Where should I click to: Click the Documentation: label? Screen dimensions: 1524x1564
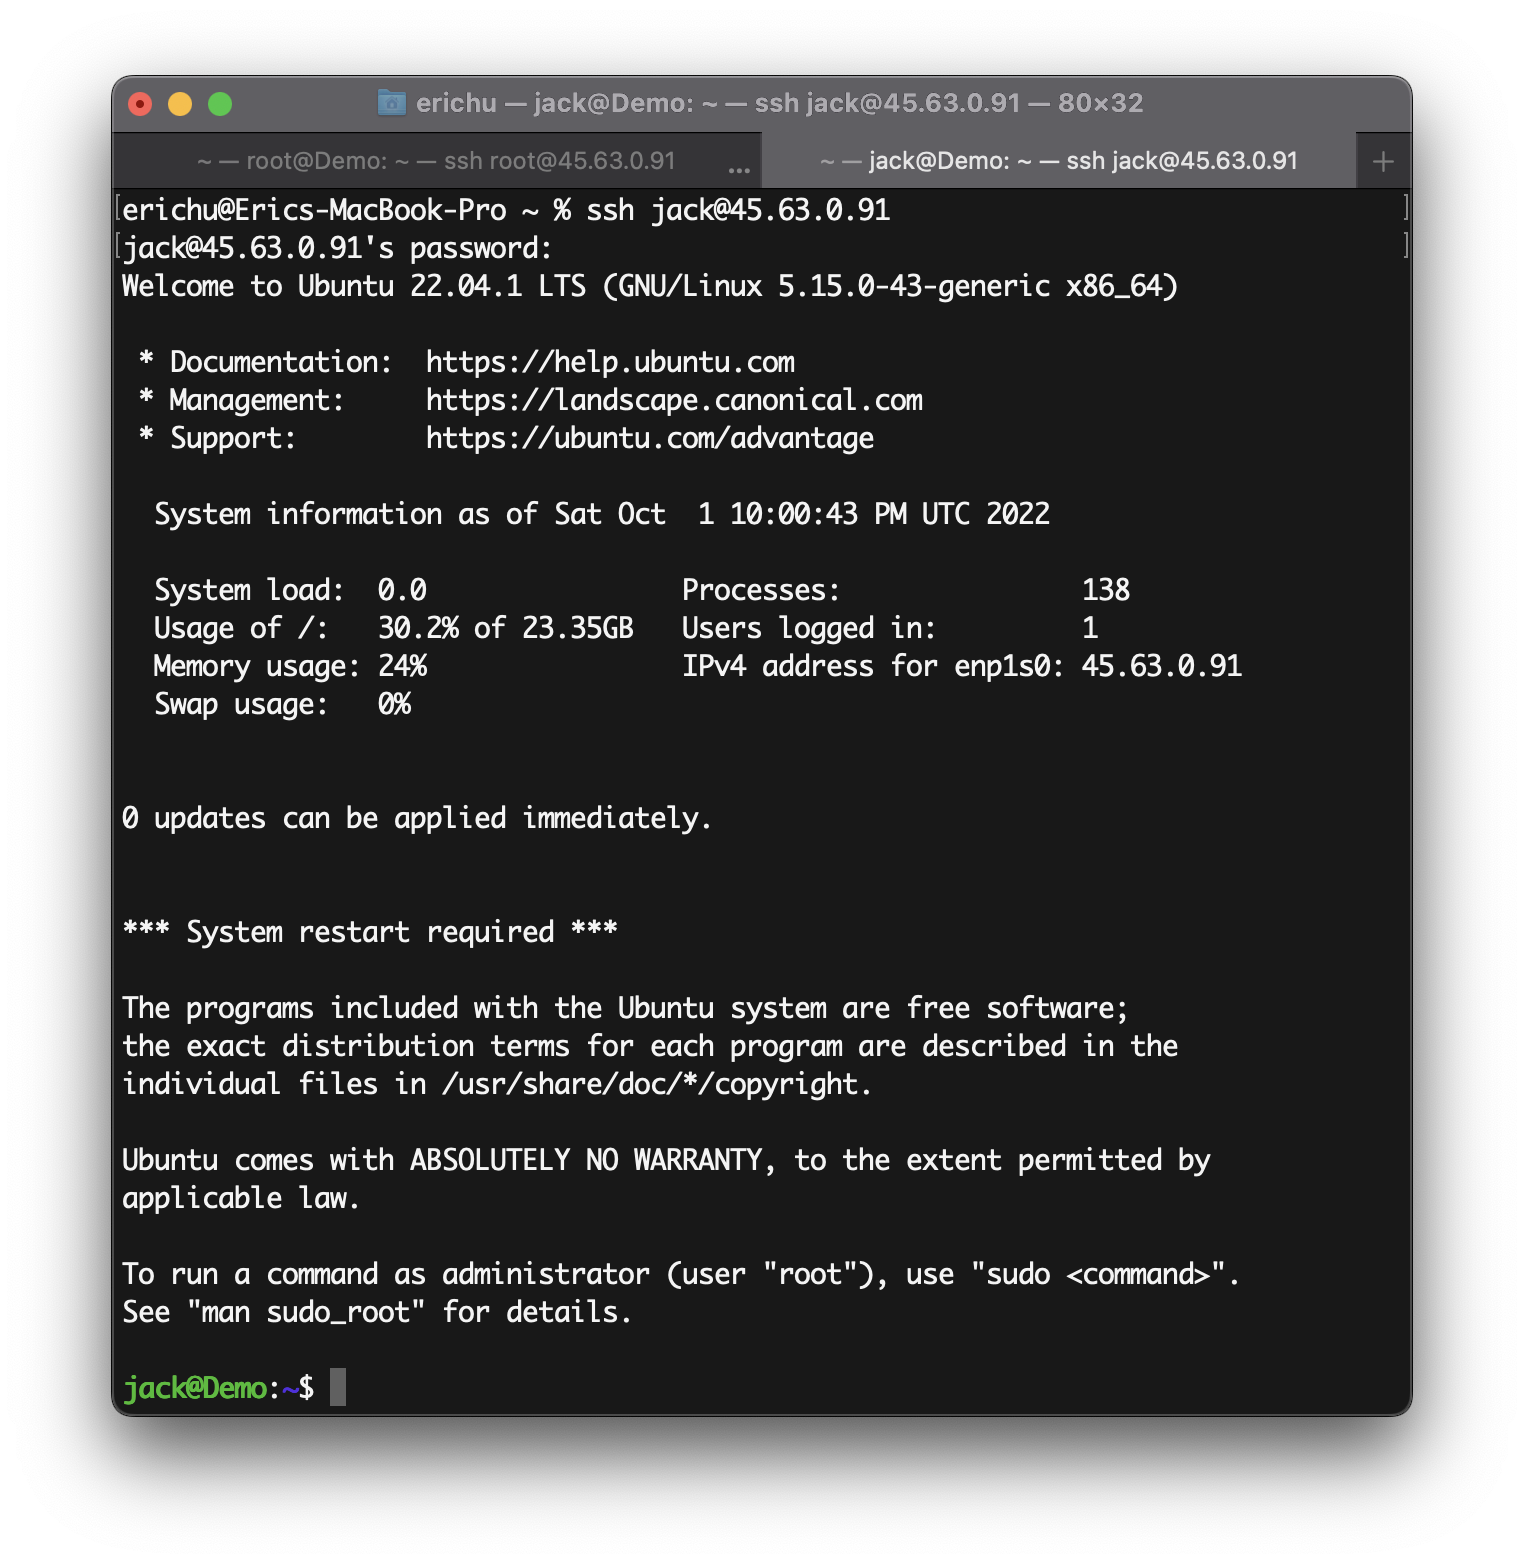pos(281,362)
